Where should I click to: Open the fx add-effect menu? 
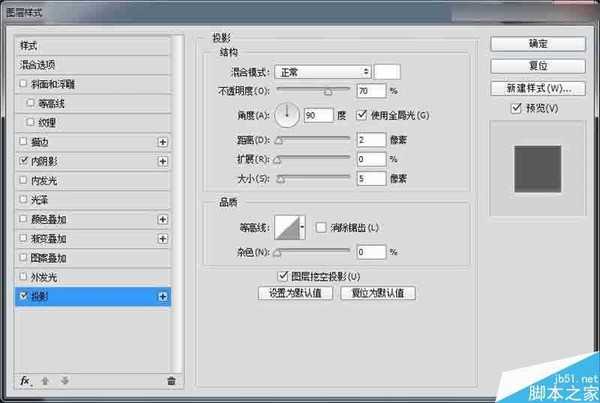25,381
